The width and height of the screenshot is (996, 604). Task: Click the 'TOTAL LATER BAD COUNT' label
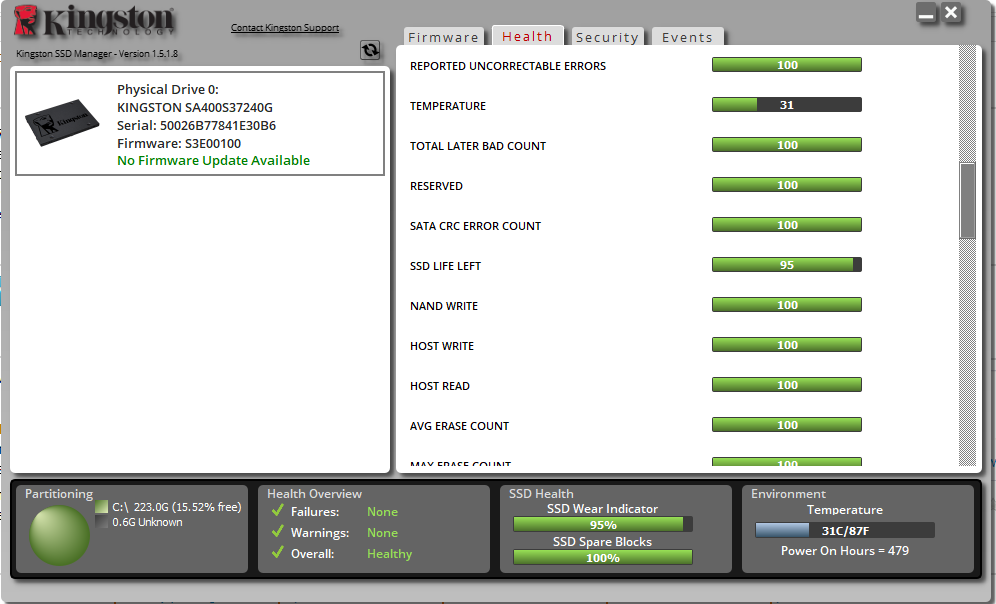coord(478,146)
